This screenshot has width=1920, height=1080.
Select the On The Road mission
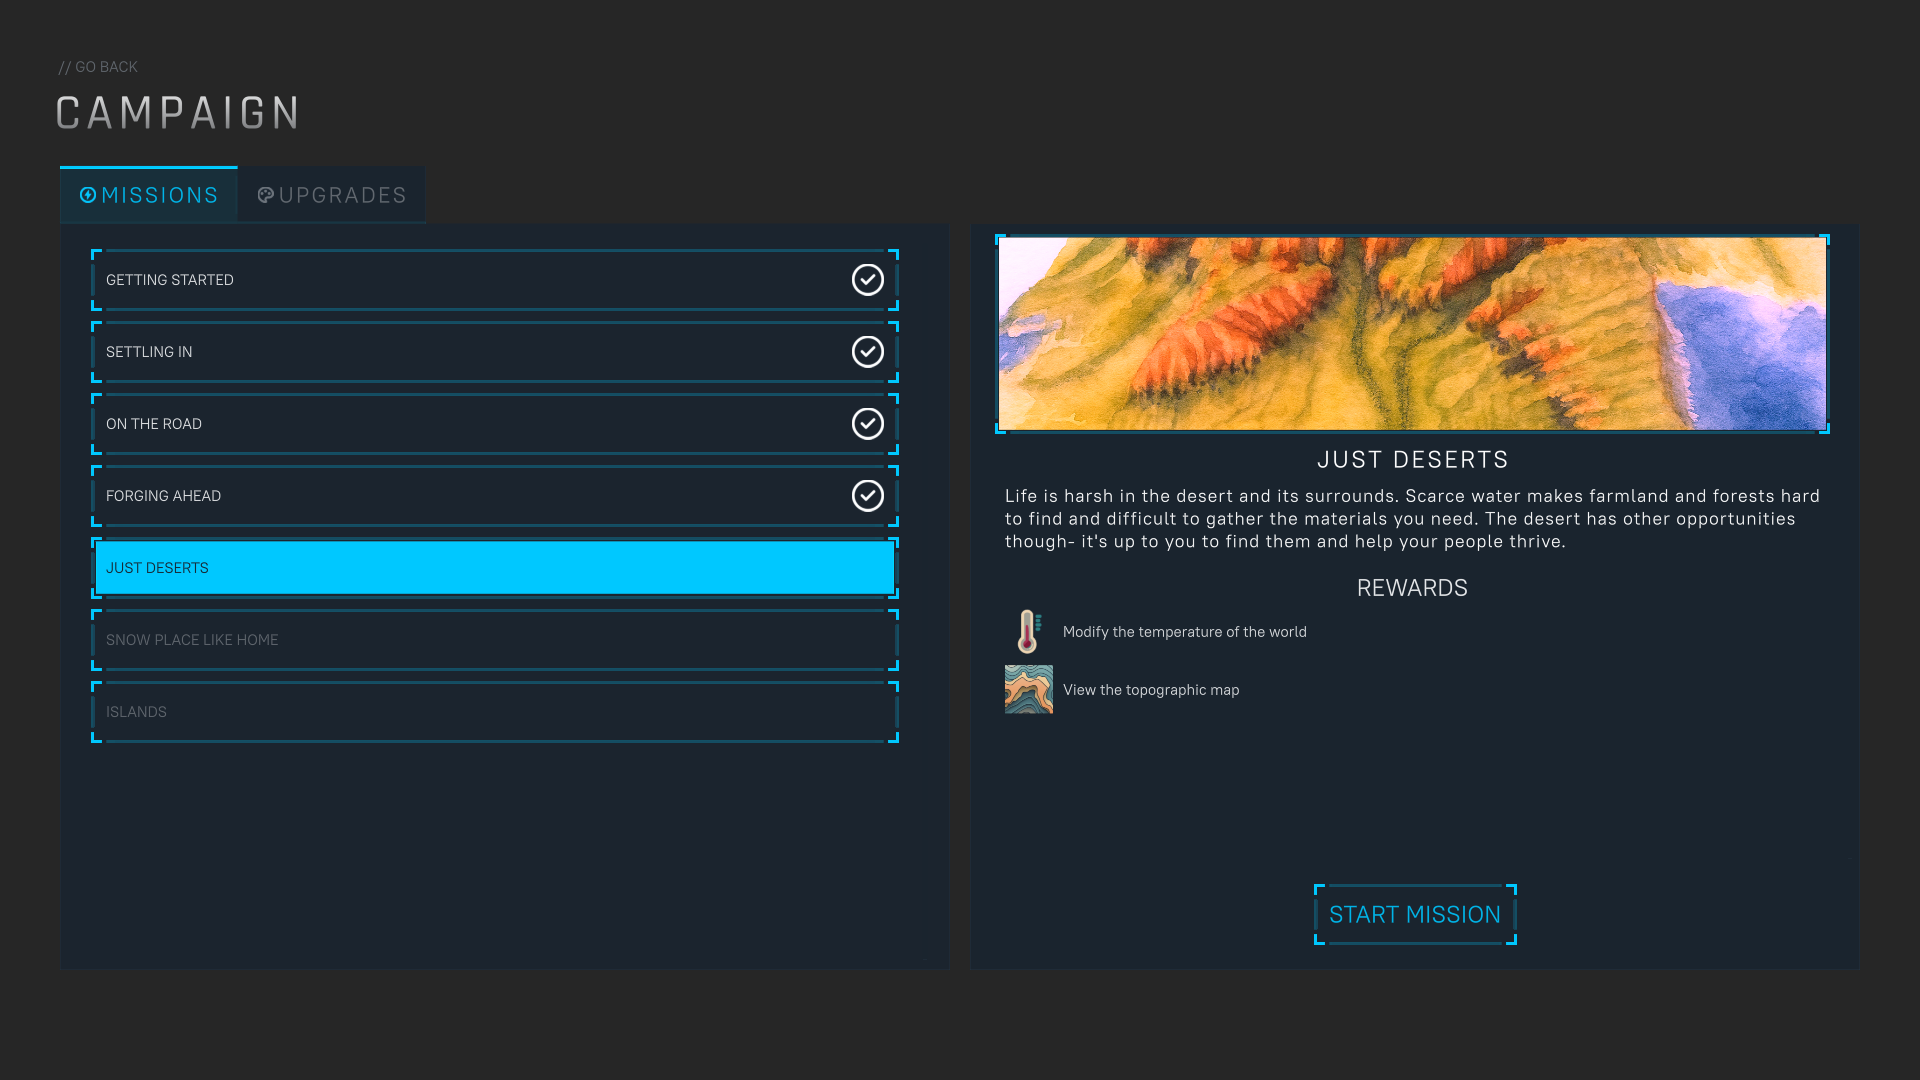coord(495,424)
